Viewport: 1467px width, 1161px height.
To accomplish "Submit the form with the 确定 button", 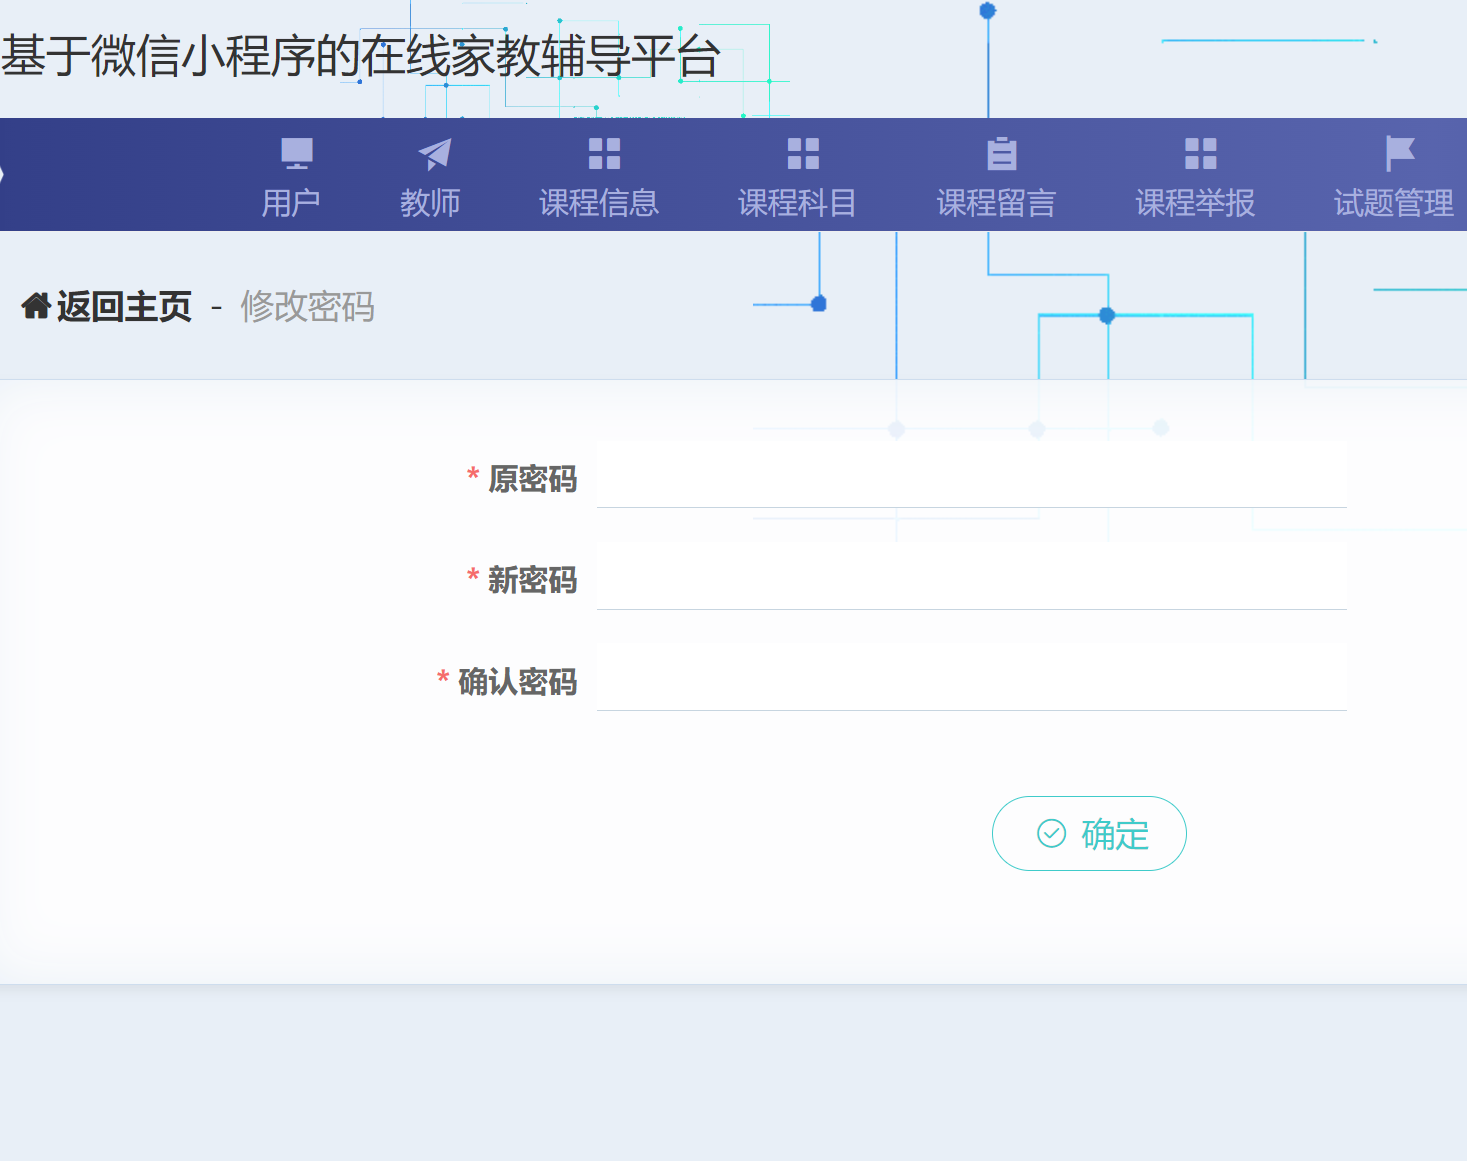I will click(1089, 833).
